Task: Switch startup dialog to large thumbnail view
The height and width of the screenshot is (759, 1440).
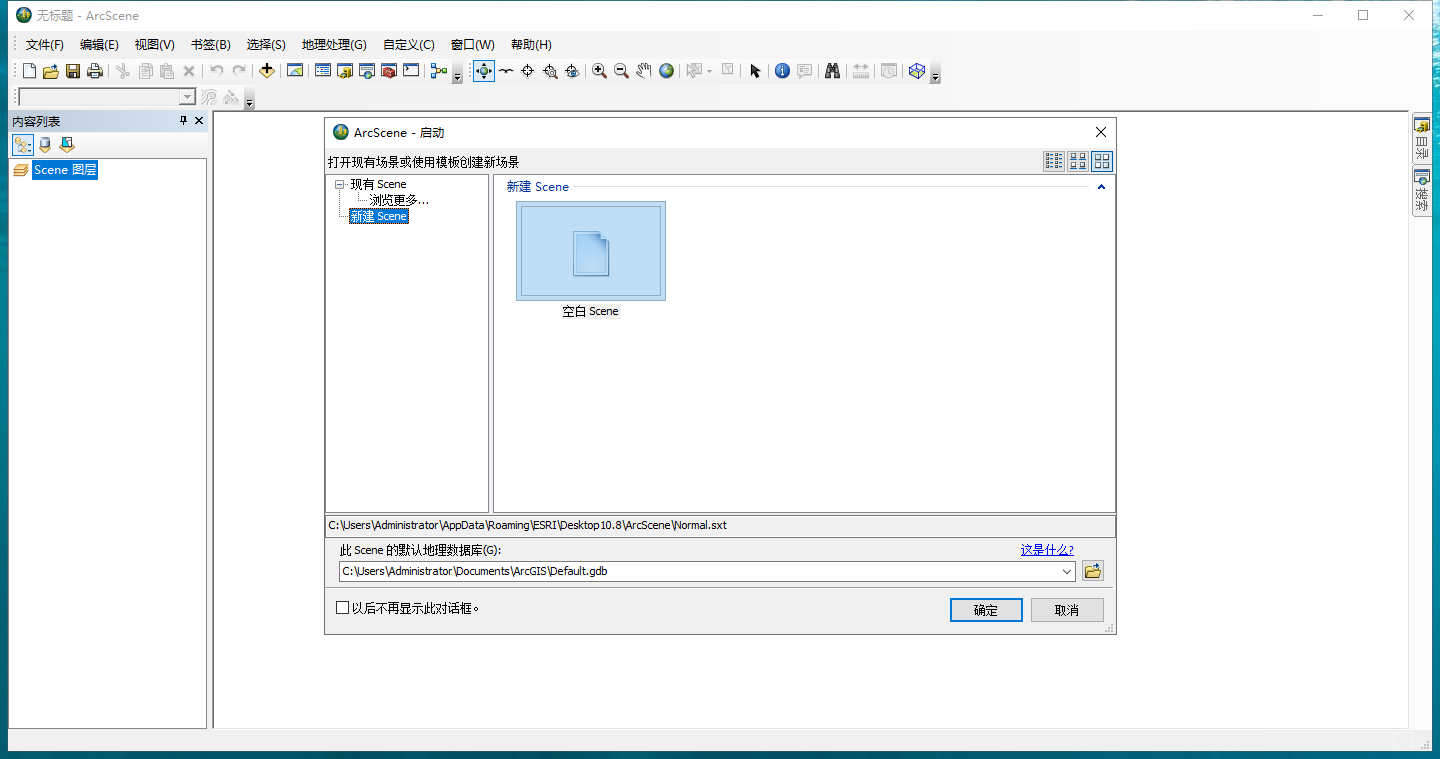Action: click(1102, 161)
